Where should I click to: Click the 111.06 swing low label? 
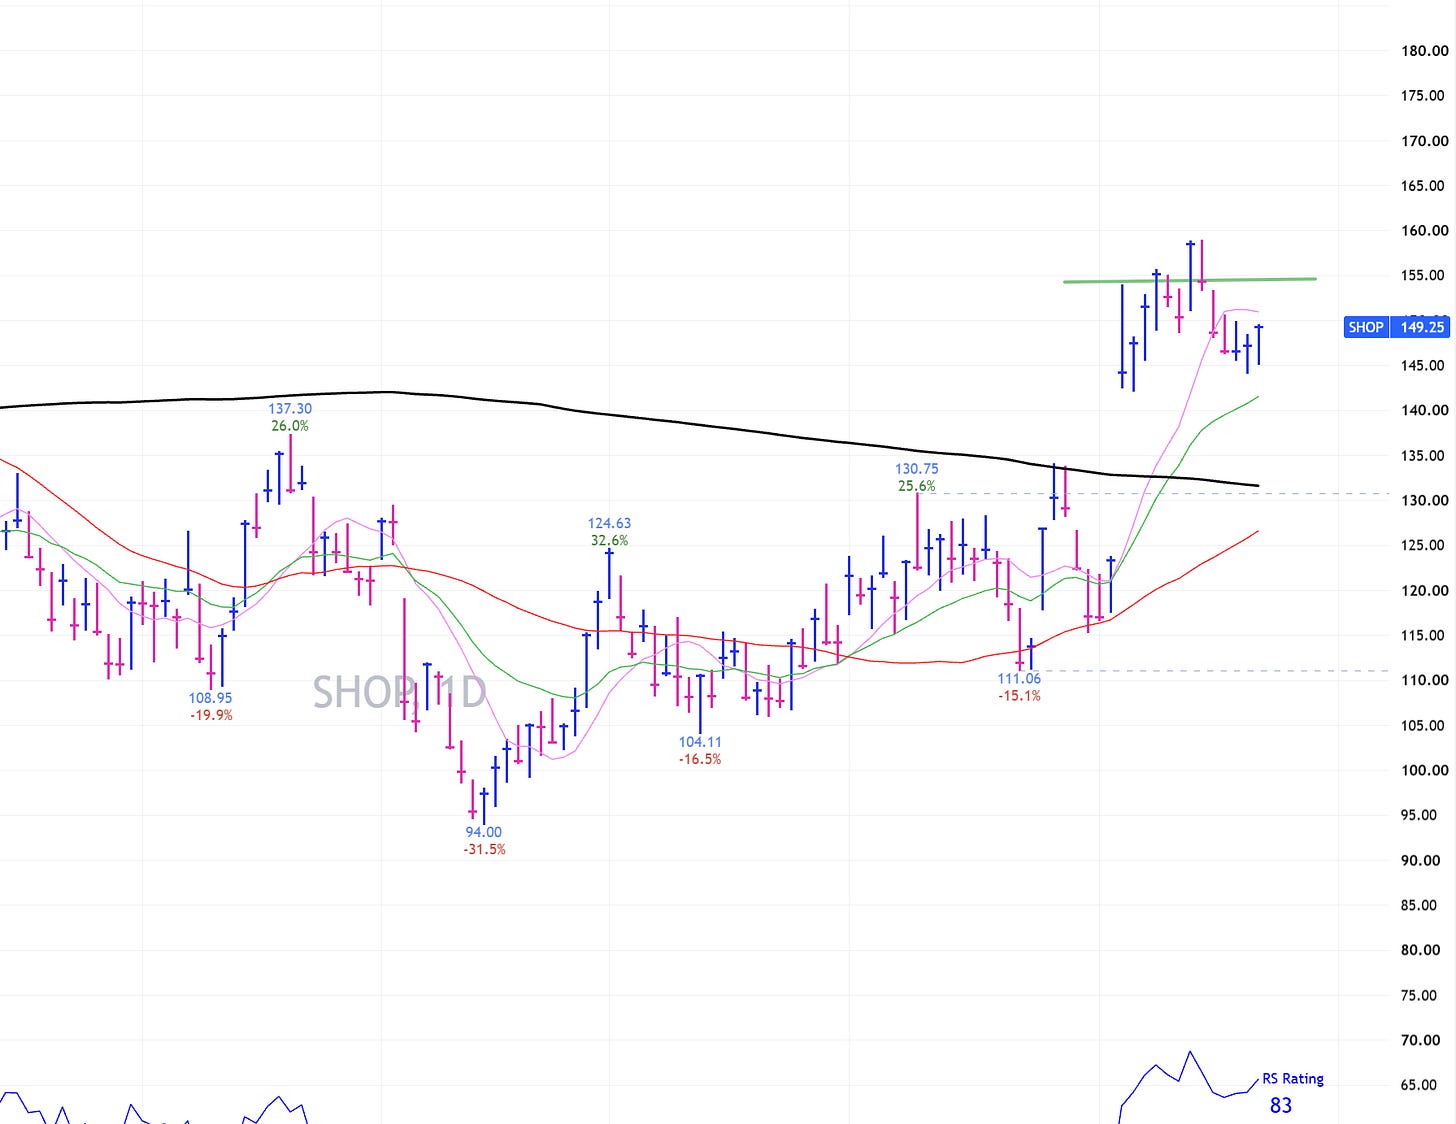tap(1019, 678)
